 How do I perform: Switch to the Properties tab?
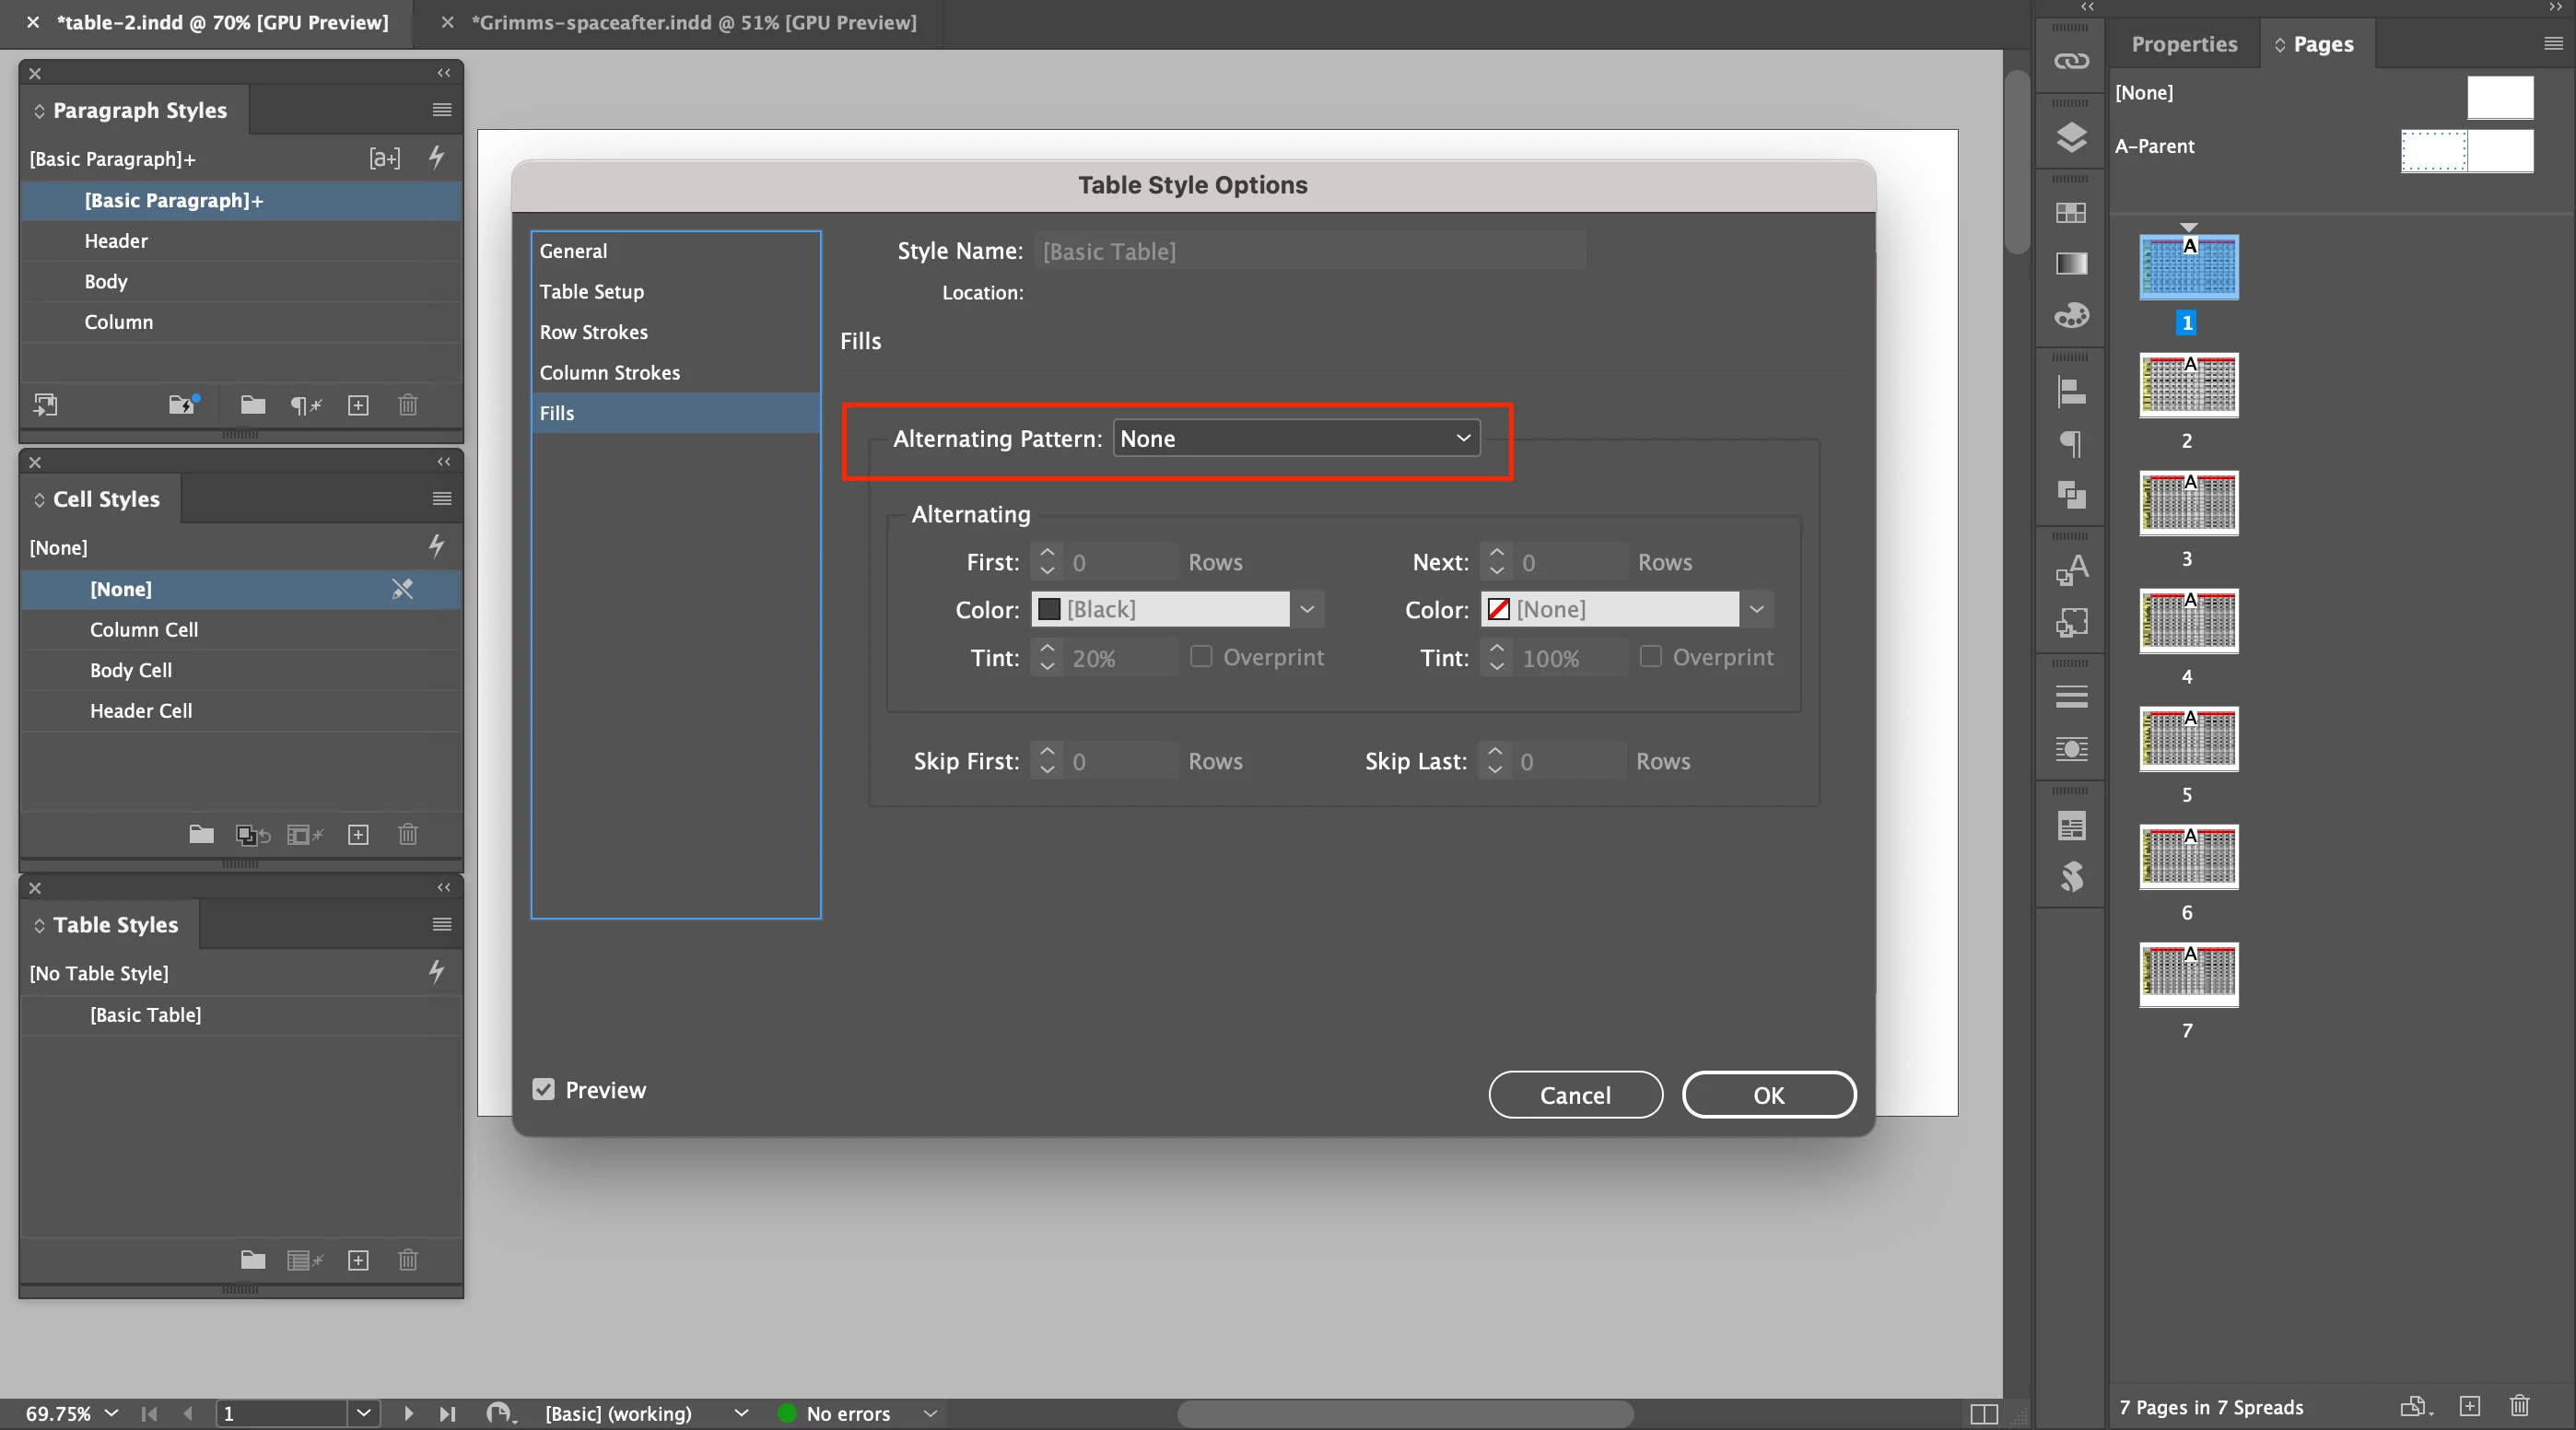[x=2184, y=44]
